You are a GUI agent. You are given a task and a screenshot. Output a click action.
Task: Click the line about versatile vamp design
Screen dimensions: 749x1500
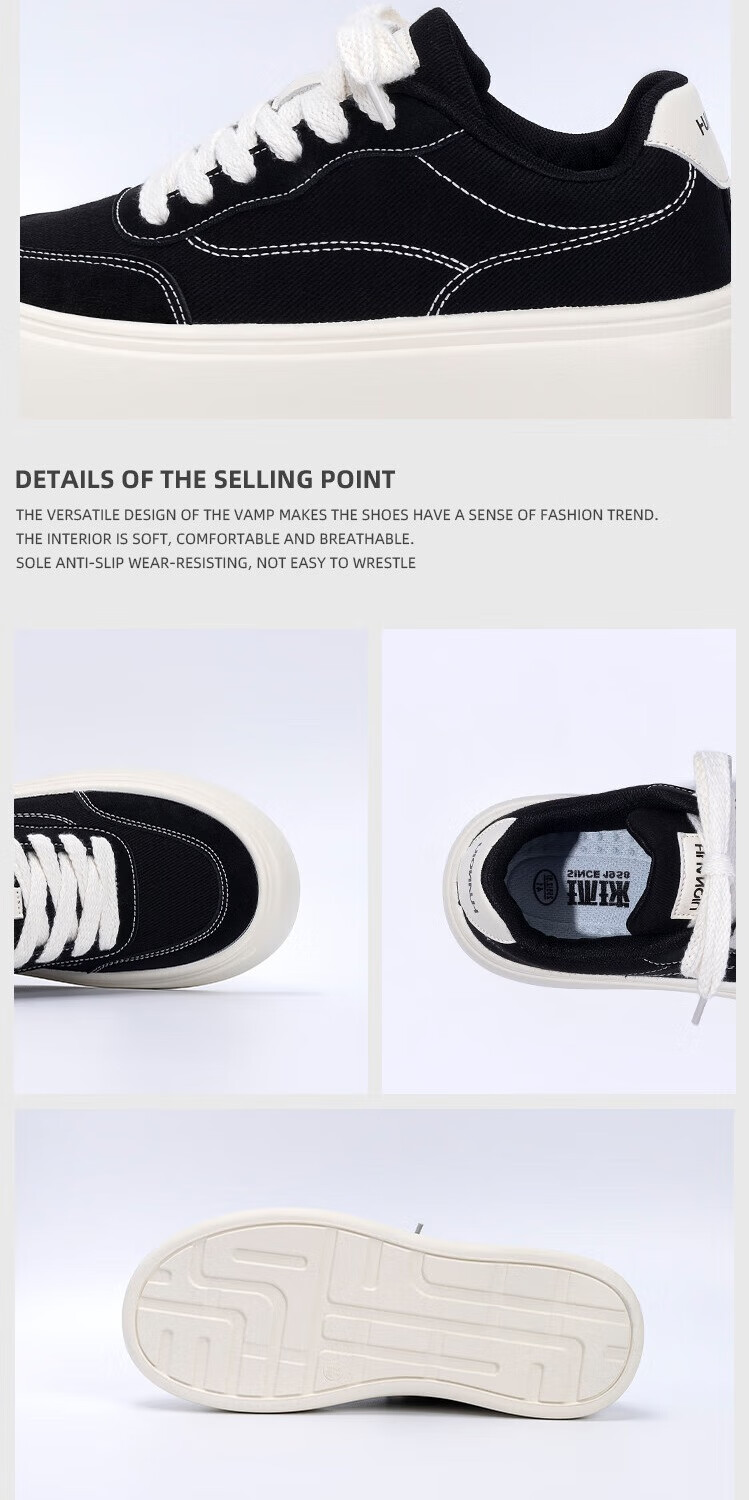pos(337,515)
